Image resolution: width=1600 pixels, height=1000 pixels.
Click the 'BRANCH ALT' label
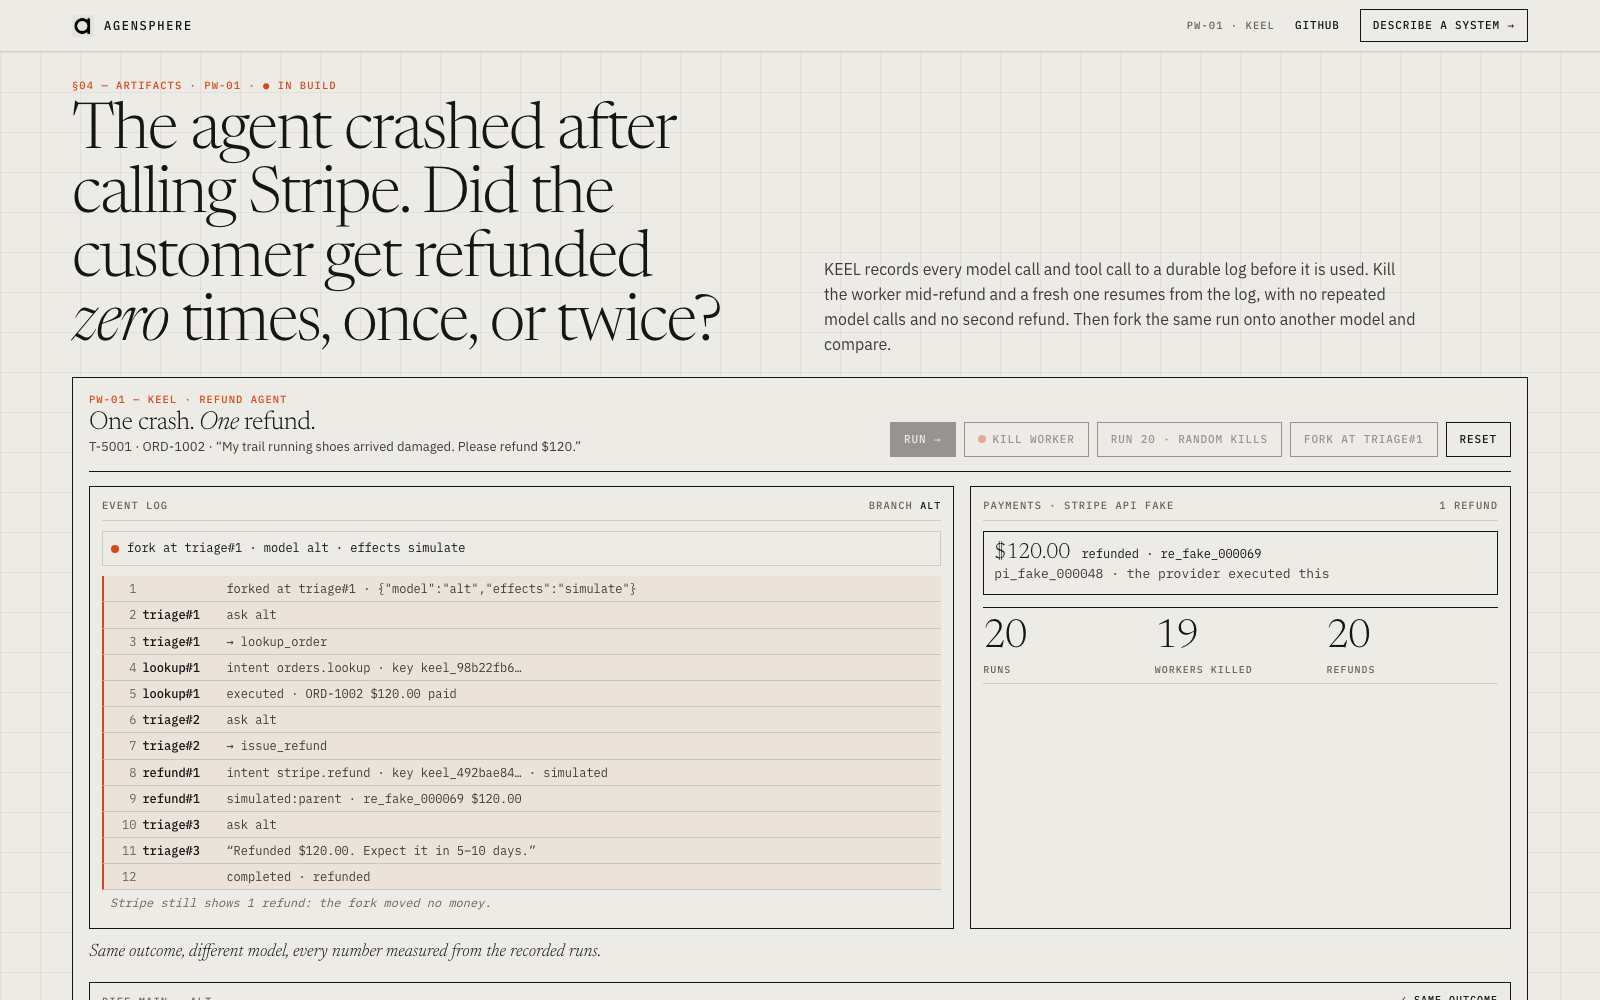[905, 506]
